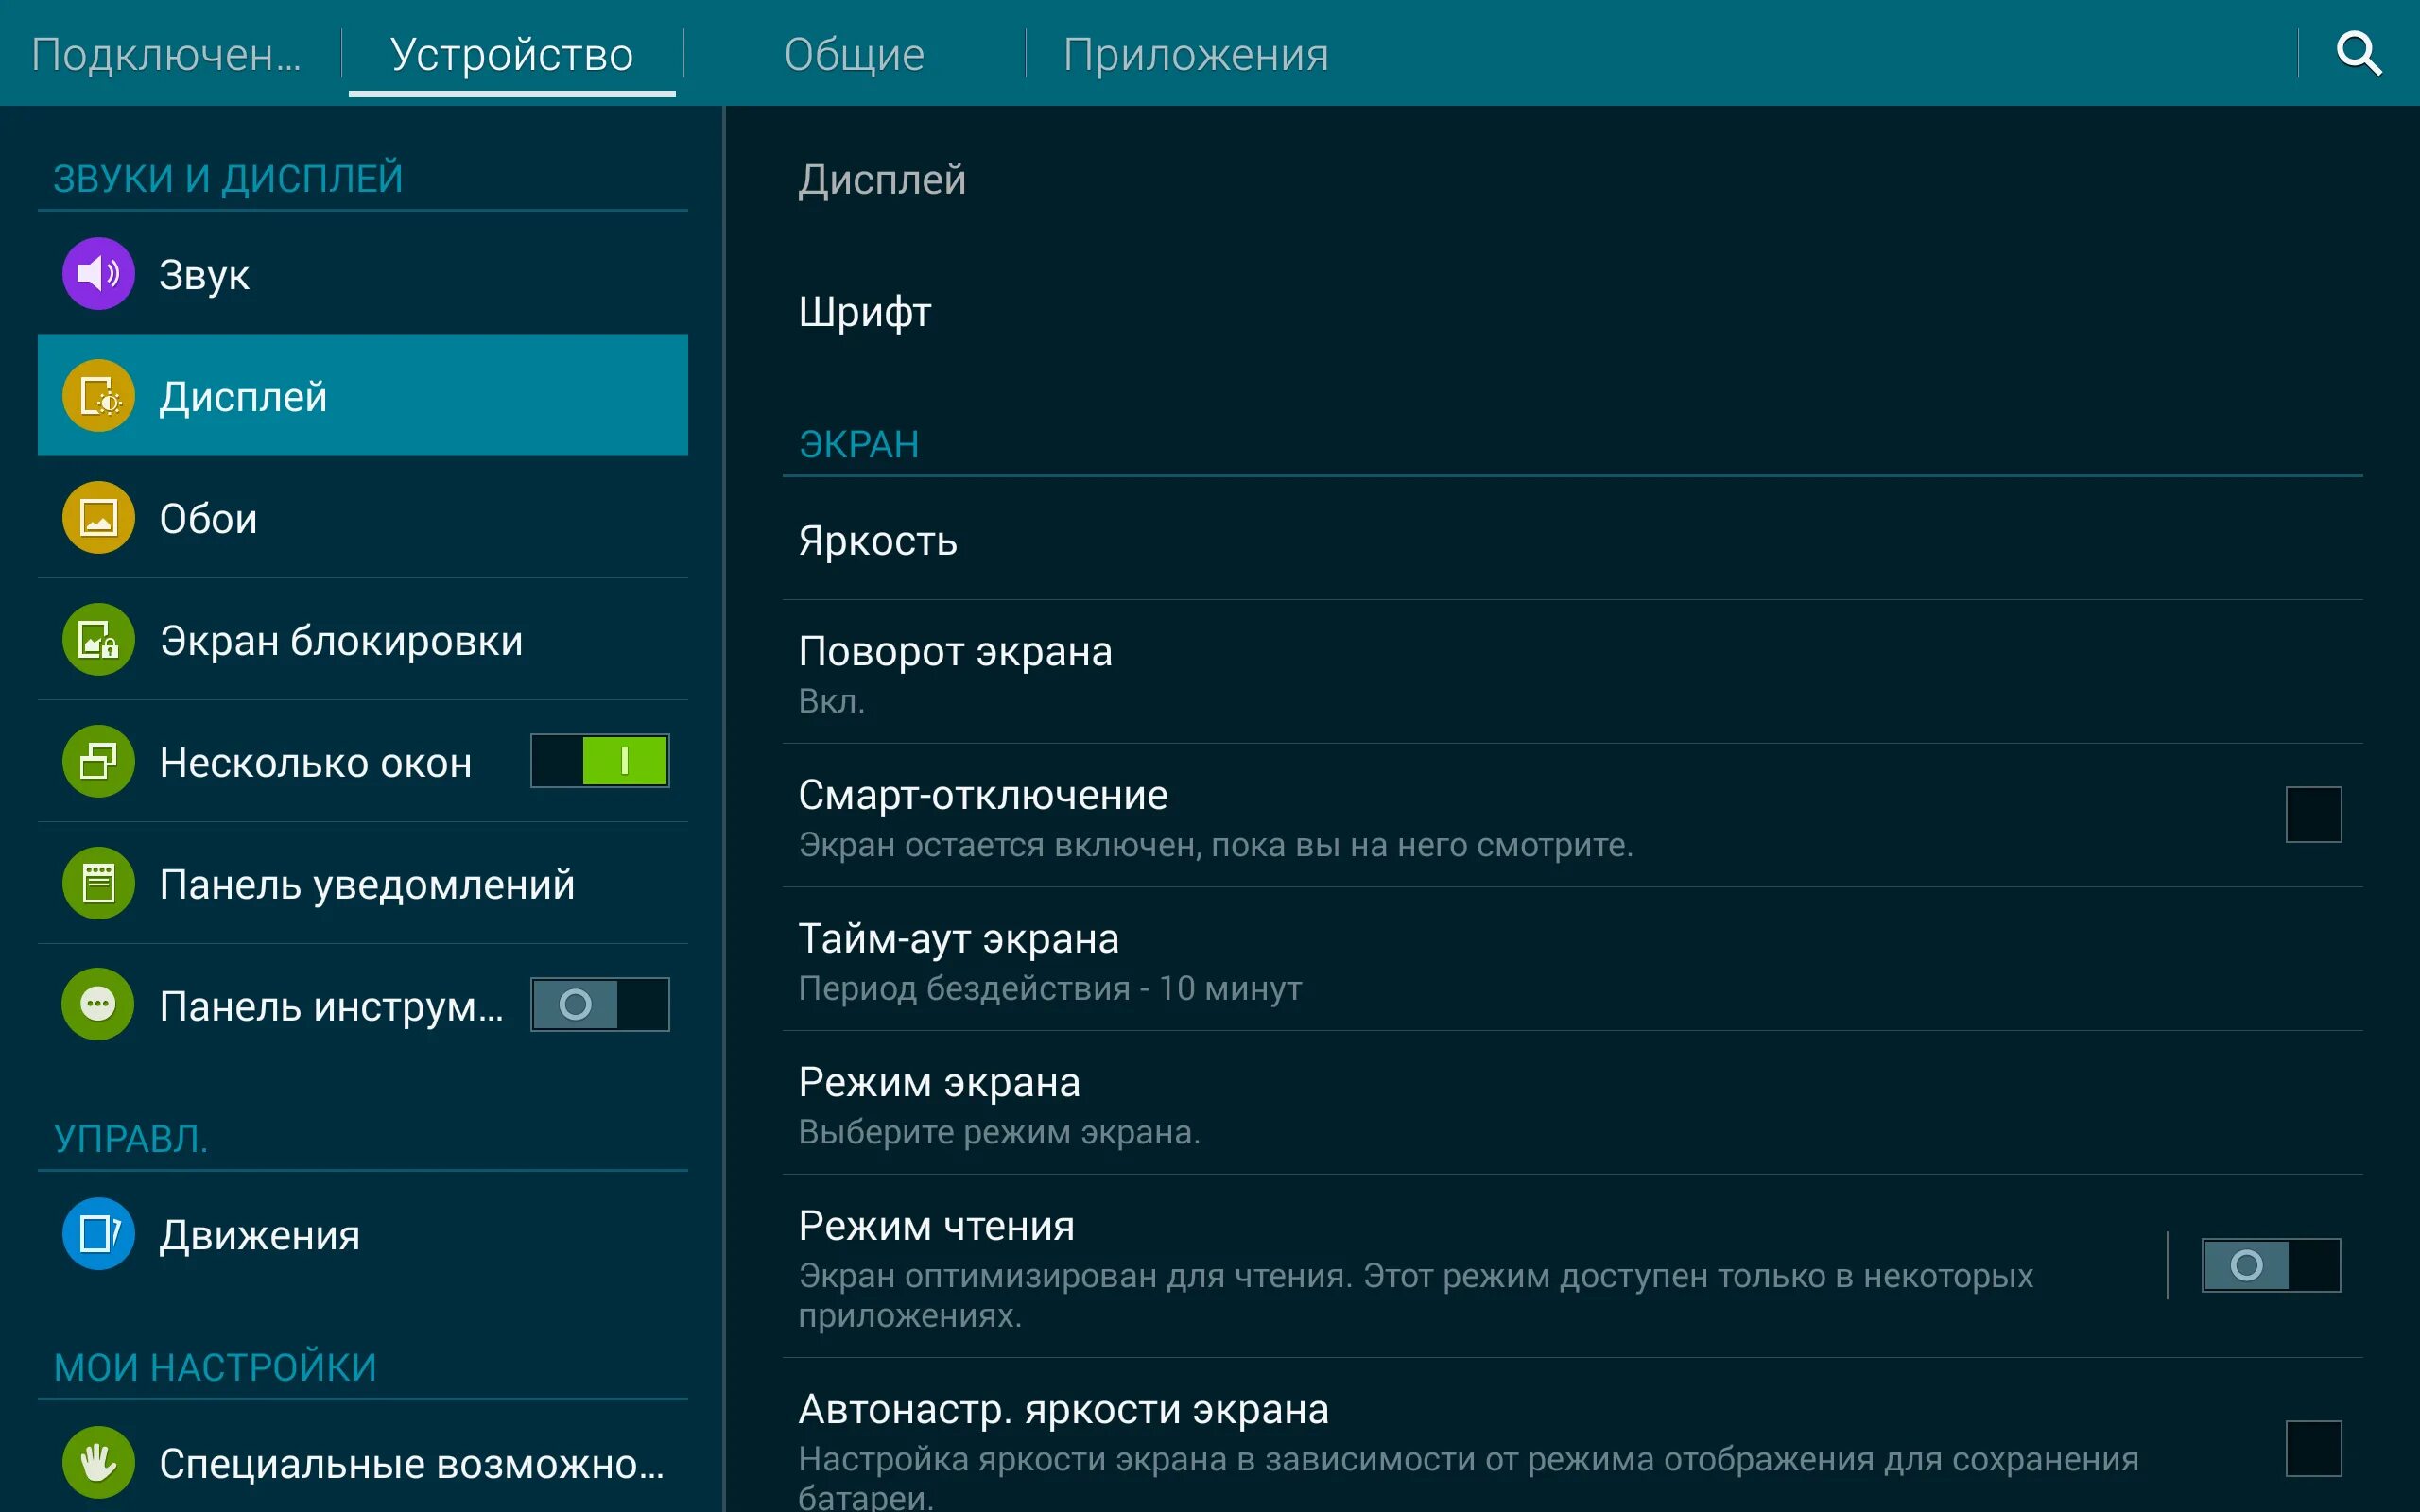2420x1512 pixels.
Task: Check the Смарт-отключение checkbox
Action: (2313, 814)
